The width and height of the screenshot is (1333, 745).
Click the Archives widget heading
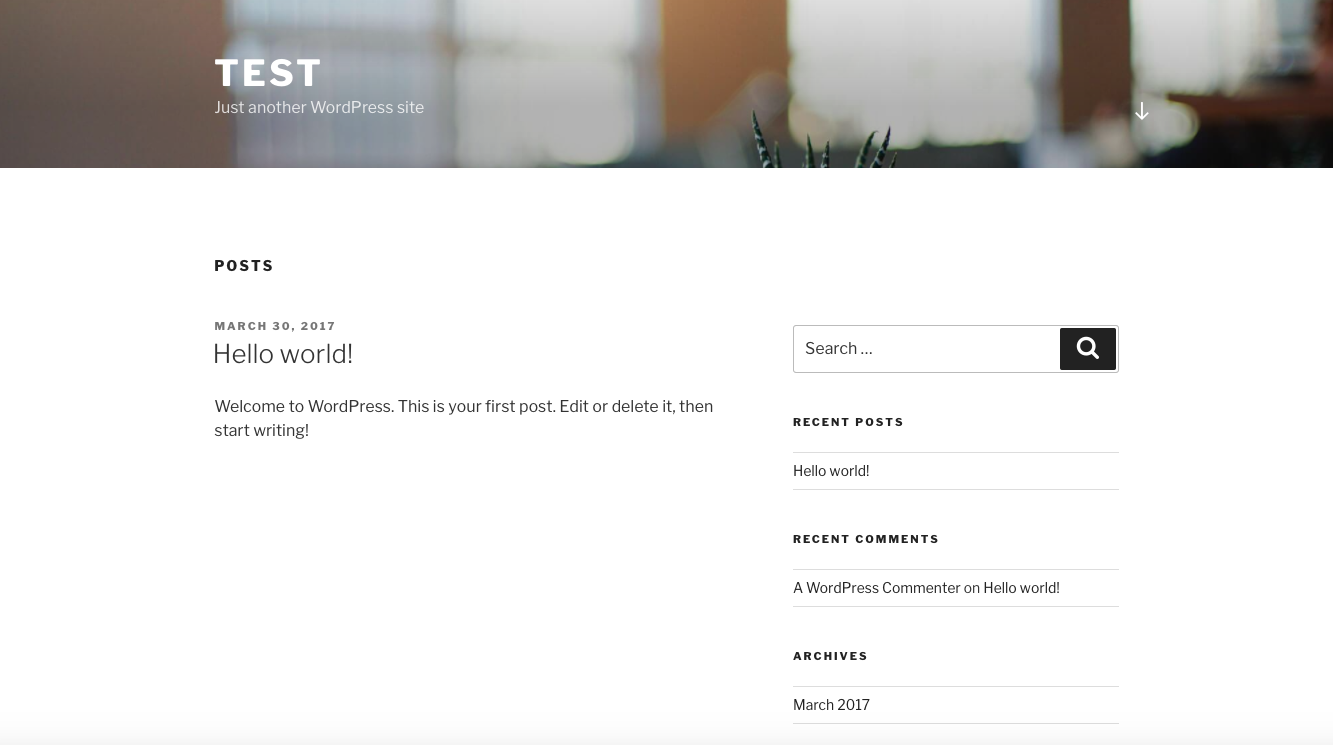pos(830,656)
